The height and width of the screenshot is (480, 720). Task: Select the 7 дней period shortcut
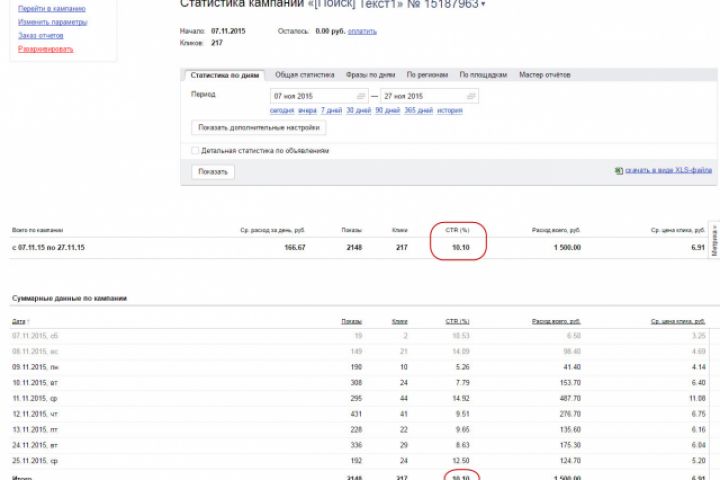pyautogui.click(x=331, y=110)
